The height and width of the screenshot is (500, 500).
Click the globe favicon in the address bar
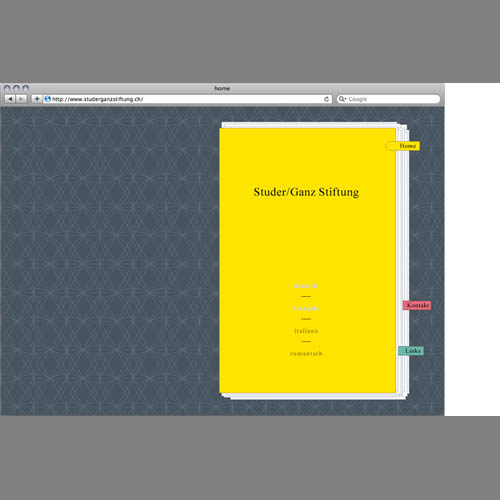click(x=48, y=99)
